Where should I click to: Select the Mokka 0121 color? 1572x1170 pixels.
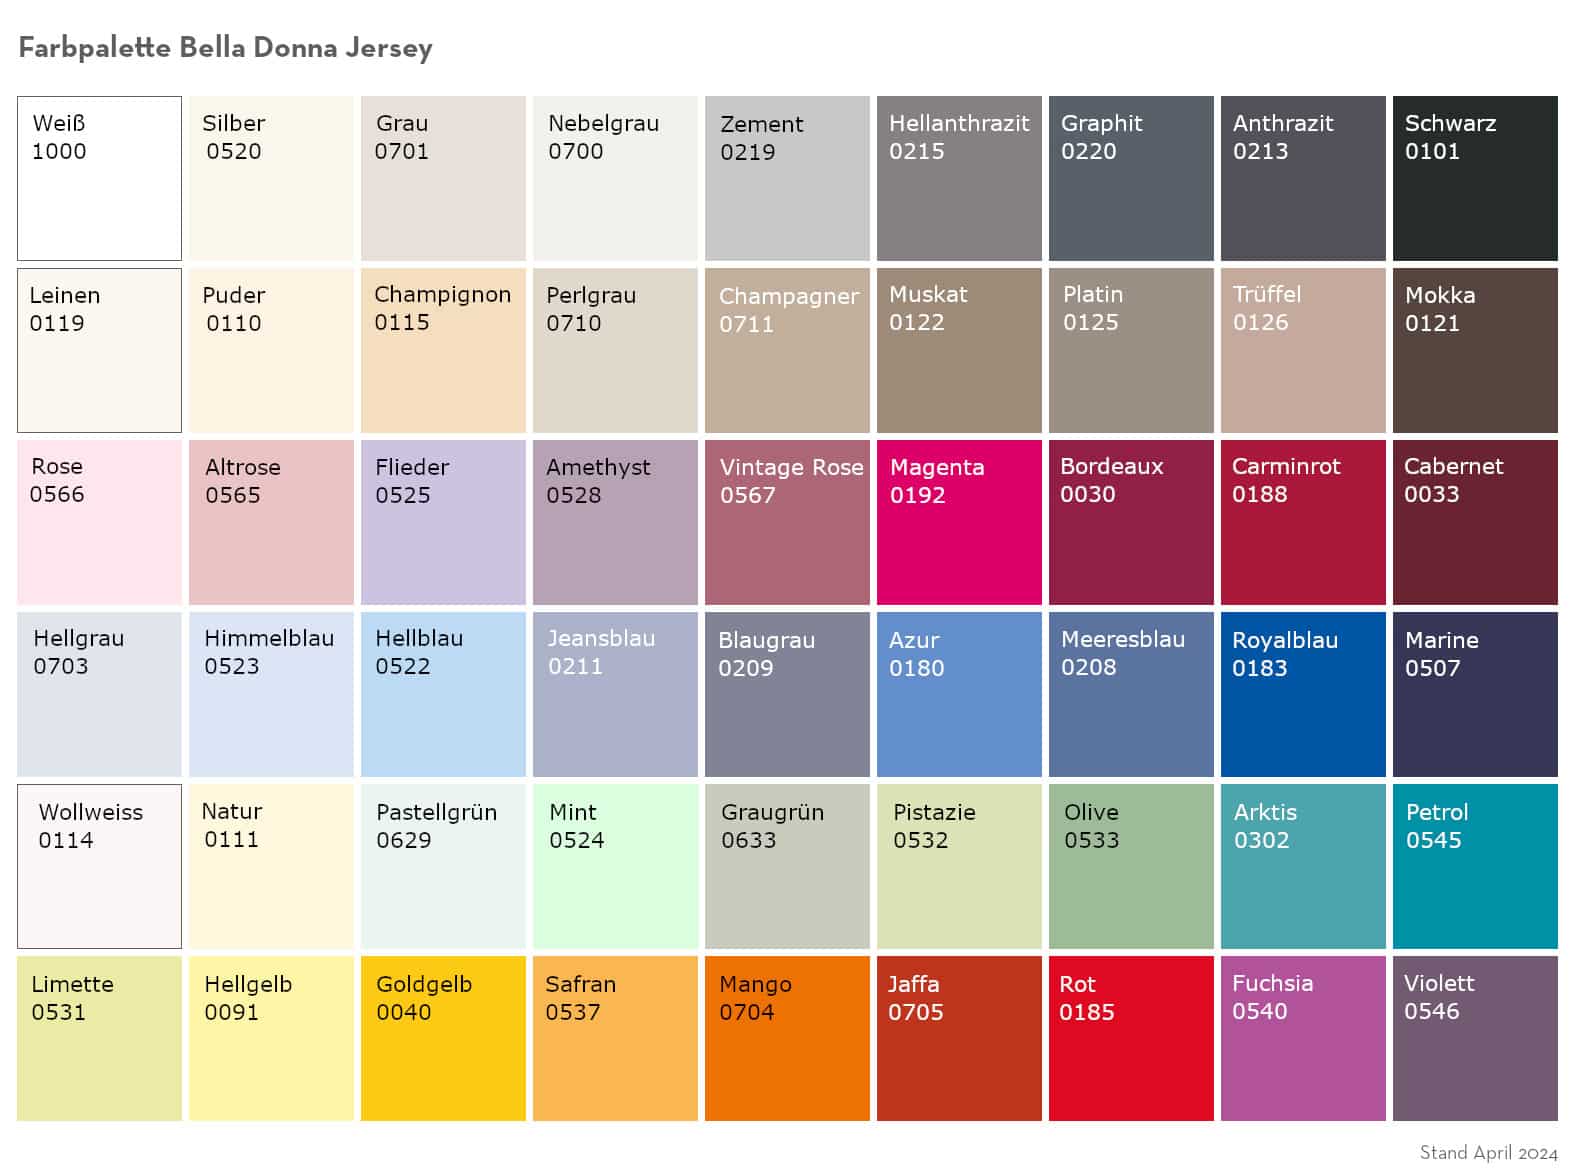[x=1475, y=350]
